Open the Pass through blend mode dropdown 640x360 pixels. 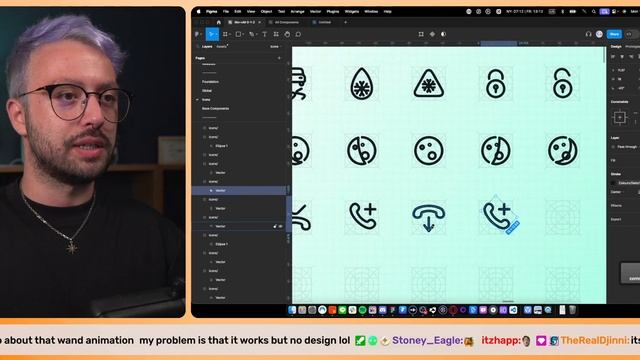click(627, 147)
